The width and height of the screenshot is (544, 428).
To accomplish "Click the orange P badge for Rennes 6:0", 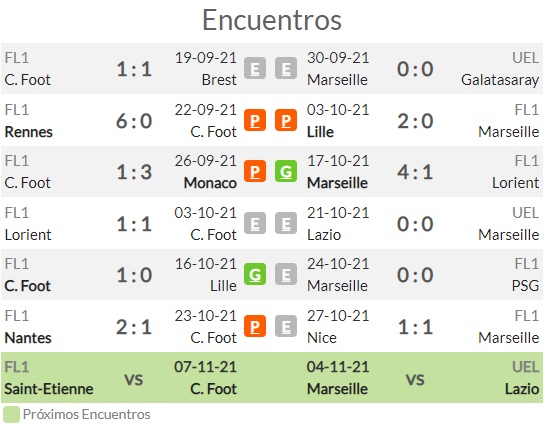I will coord(255,120).
